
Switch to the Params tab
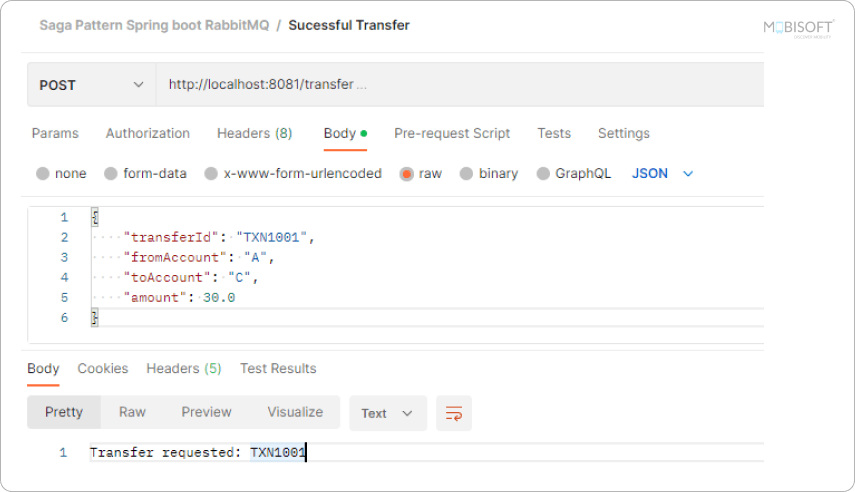55,134
